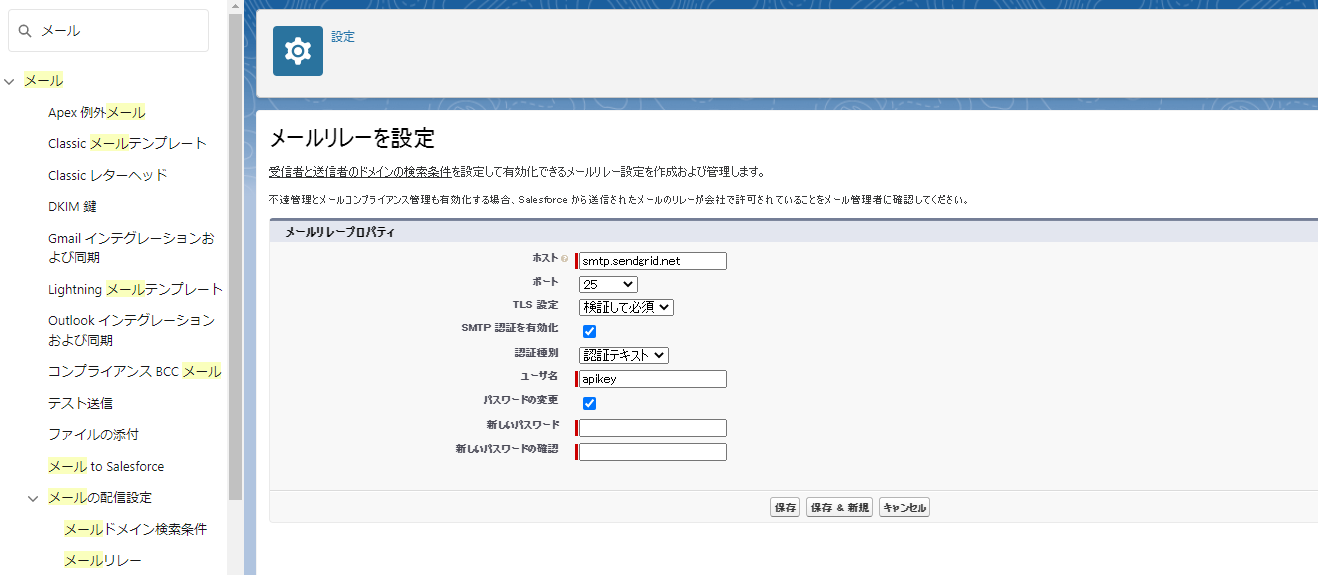This screenshot has height=575, width=1318.
Task: Select メールの配信設定 in the sidebar
Action: coord(100,497)
